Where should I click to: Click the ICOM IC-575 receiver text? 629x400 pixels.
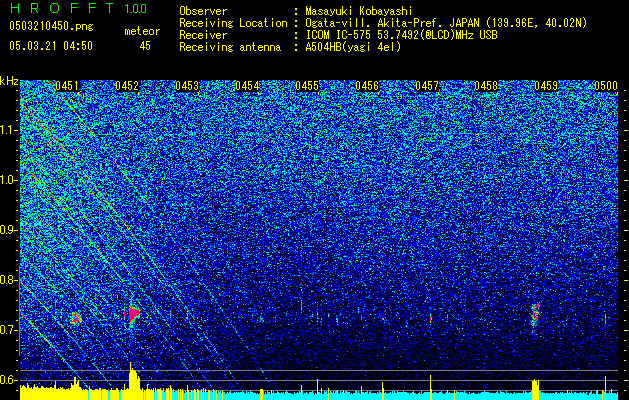(401, 35)
